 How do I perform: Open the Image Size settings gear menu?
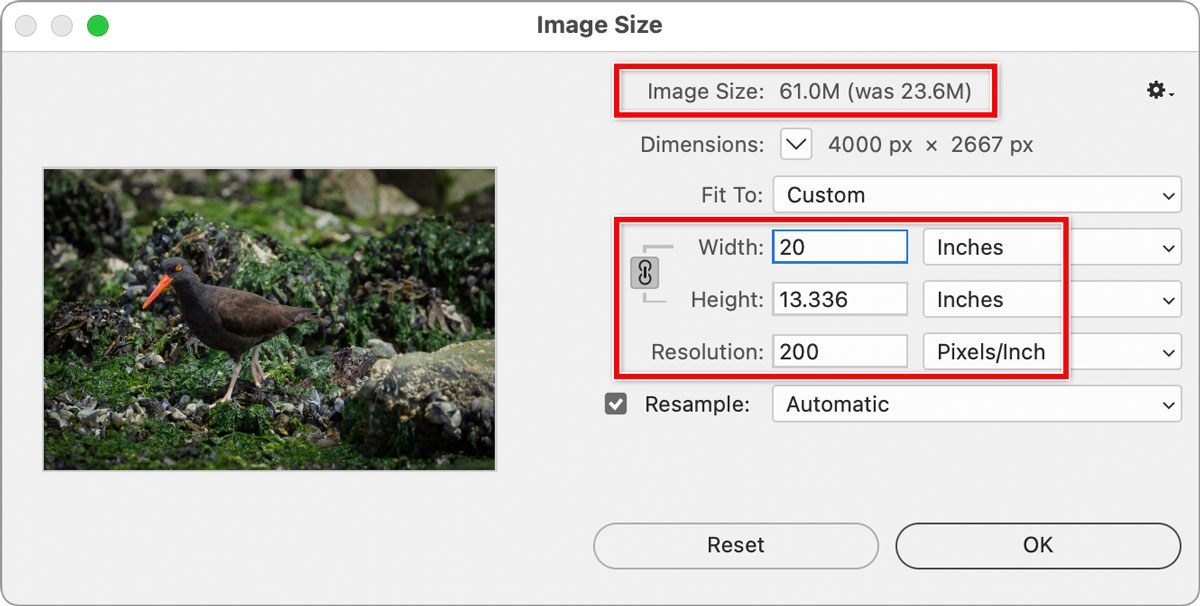click(x=1158, y=90)
